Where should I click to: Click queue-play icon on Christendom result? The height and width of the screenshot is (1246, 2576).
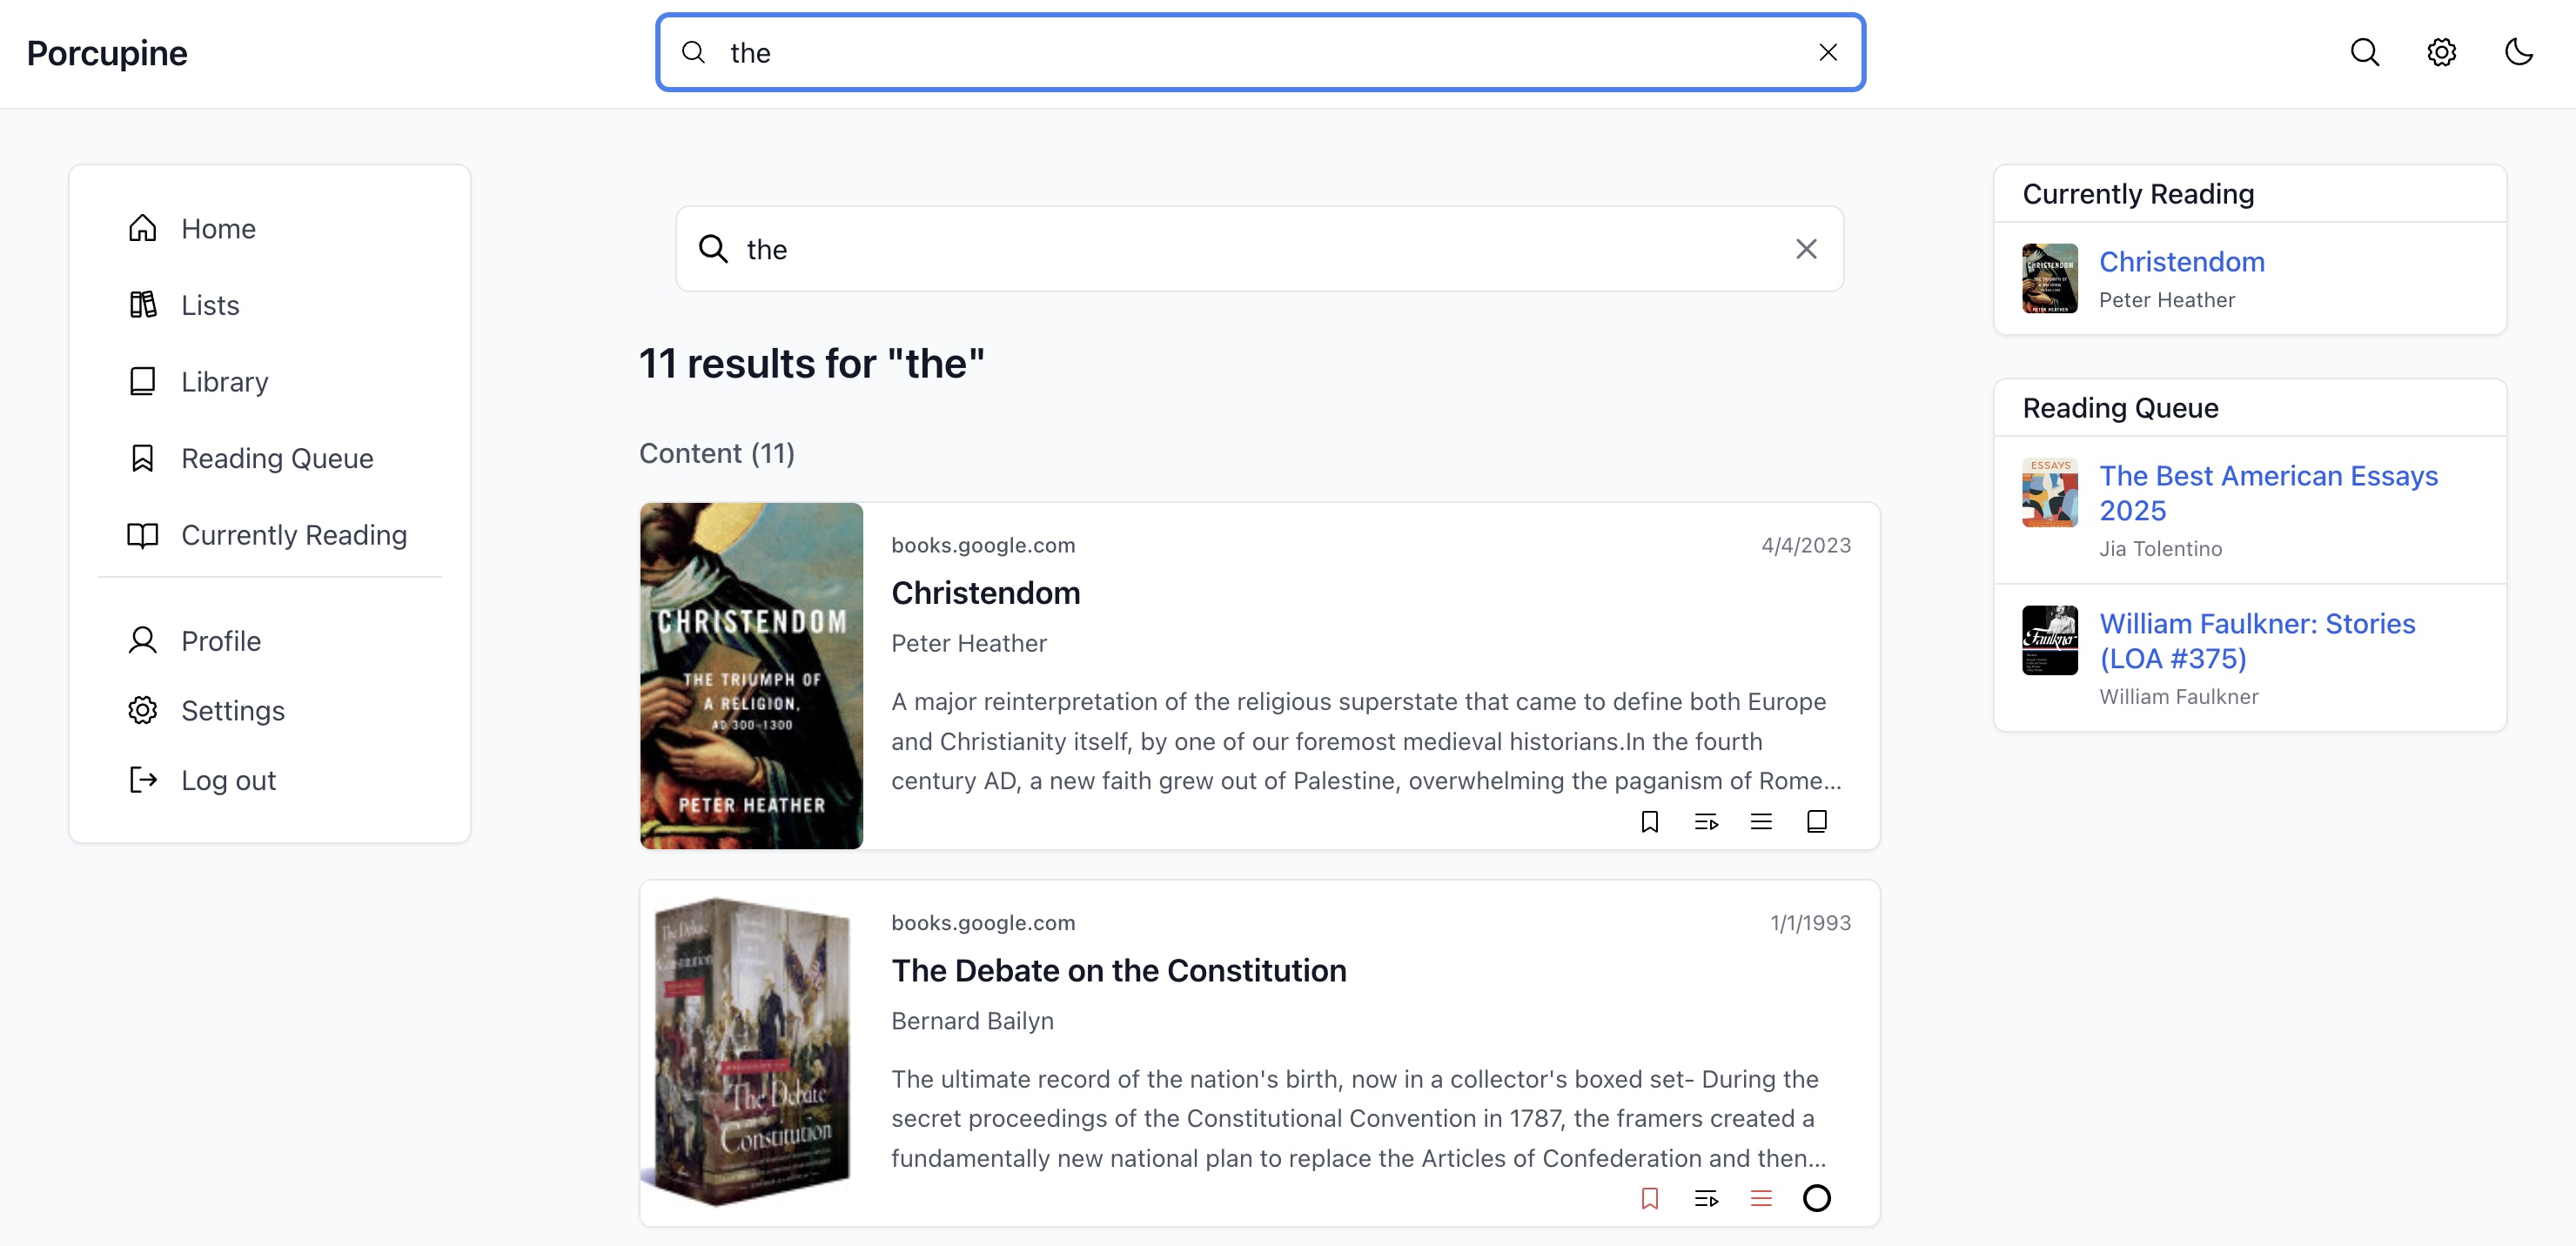[x=1705, y=821]
